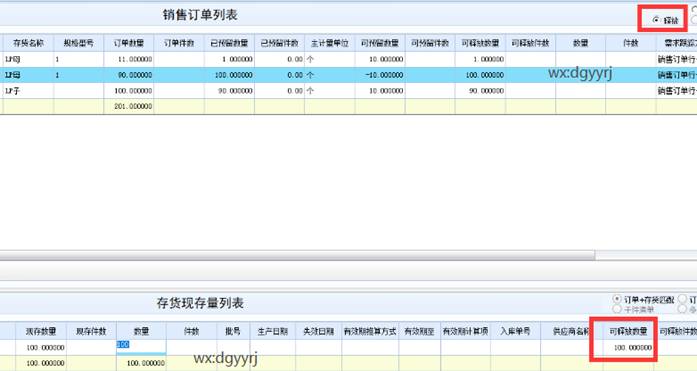Screen dimensions: 697x371
Task: Click the 生产日期 column header
Action: pos(272,331)
